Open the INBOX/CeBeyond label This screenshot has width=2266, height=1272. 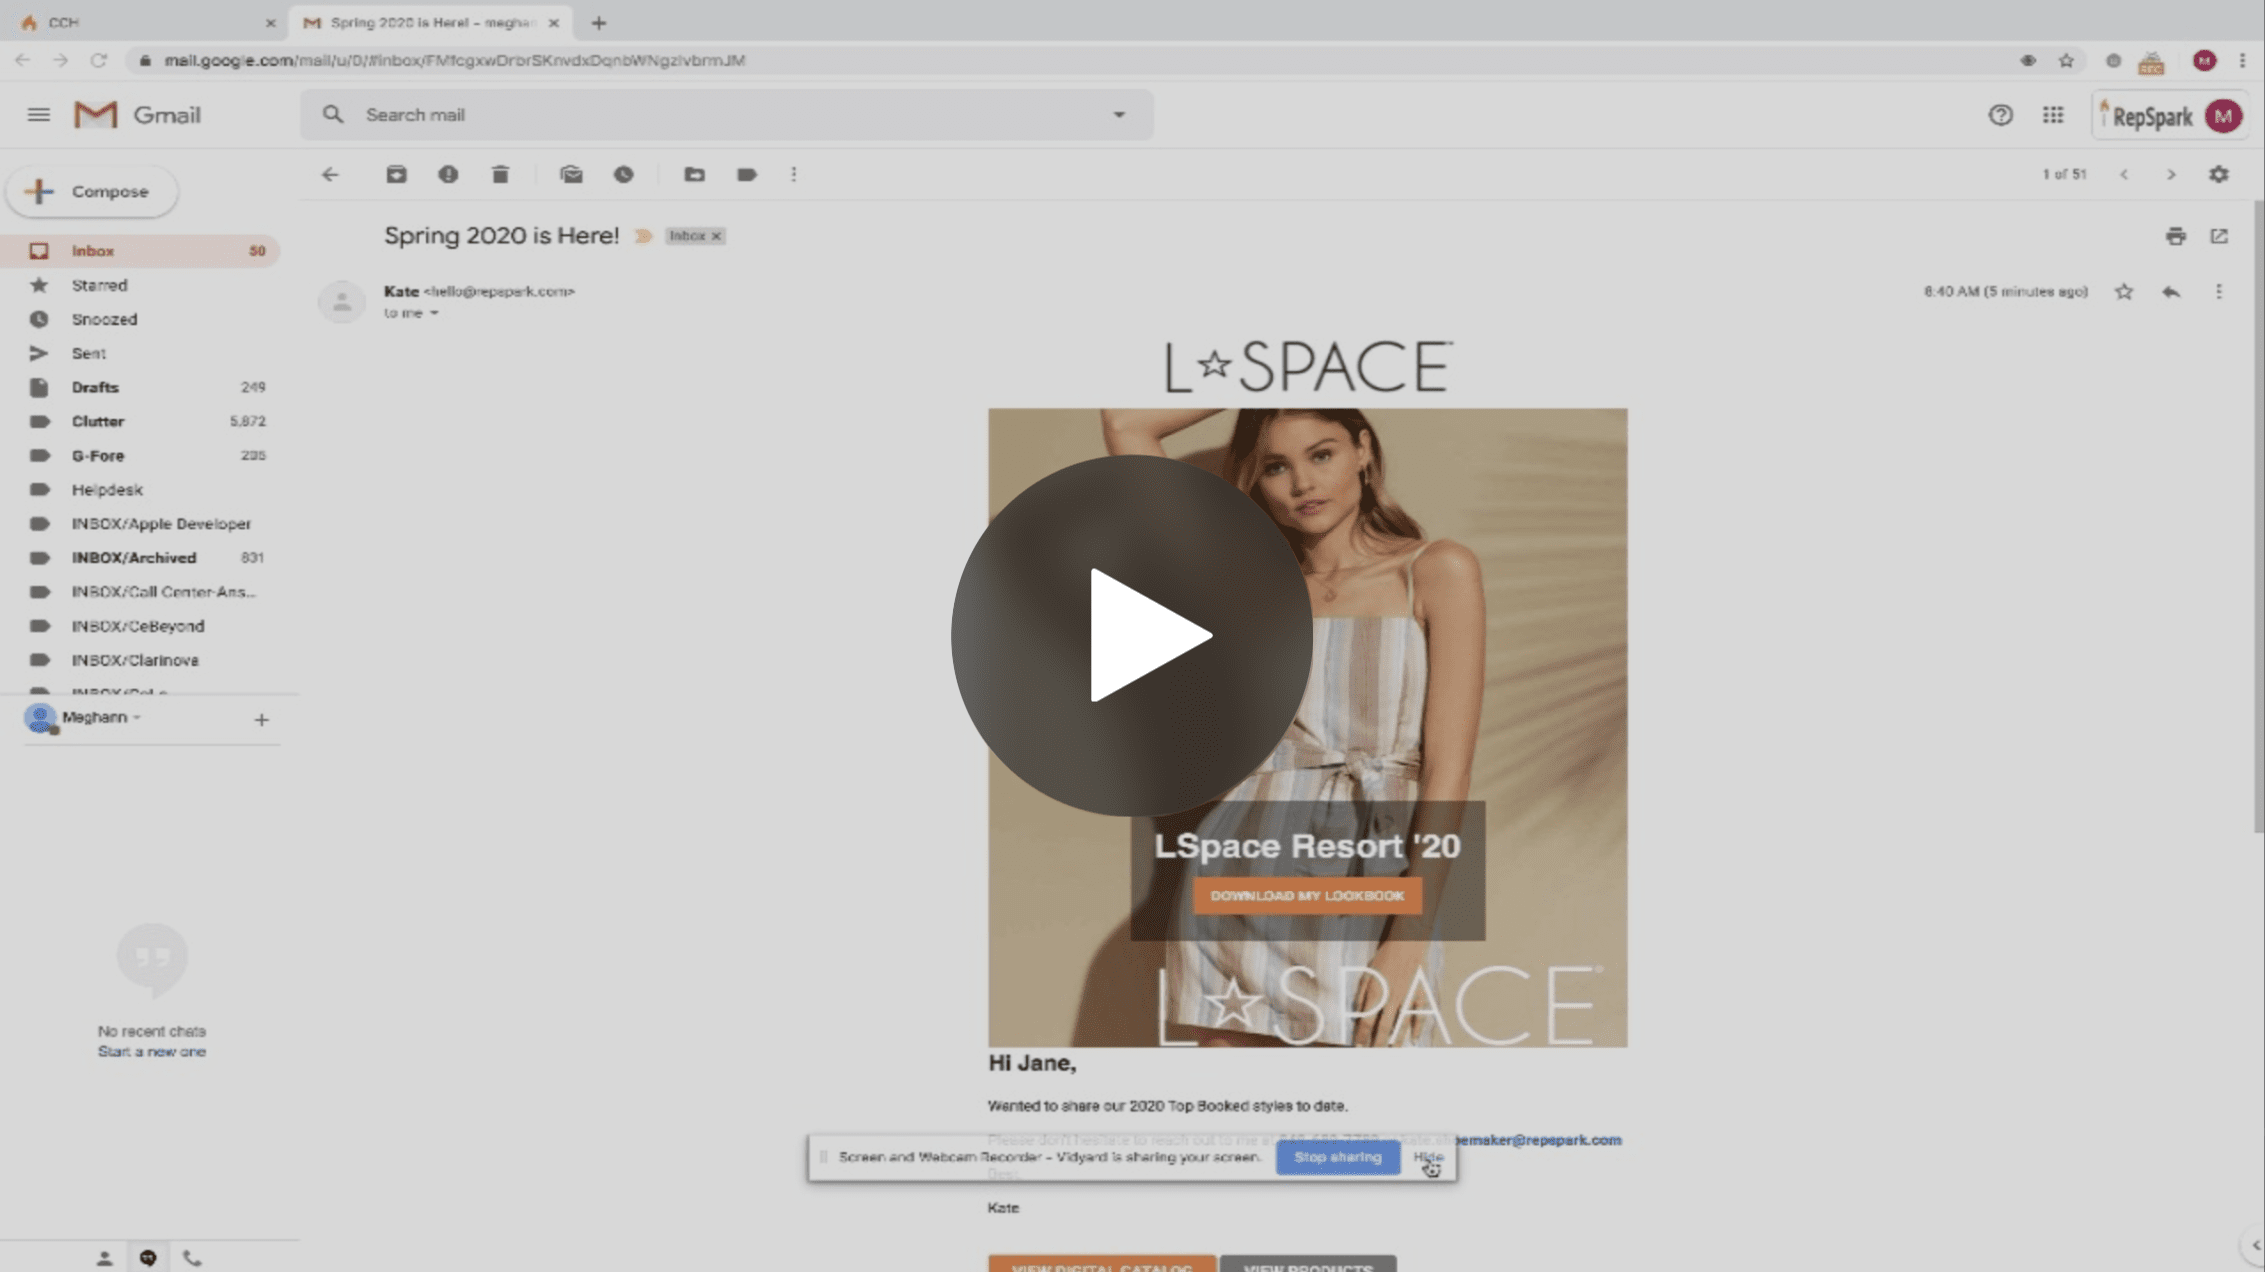140,626
